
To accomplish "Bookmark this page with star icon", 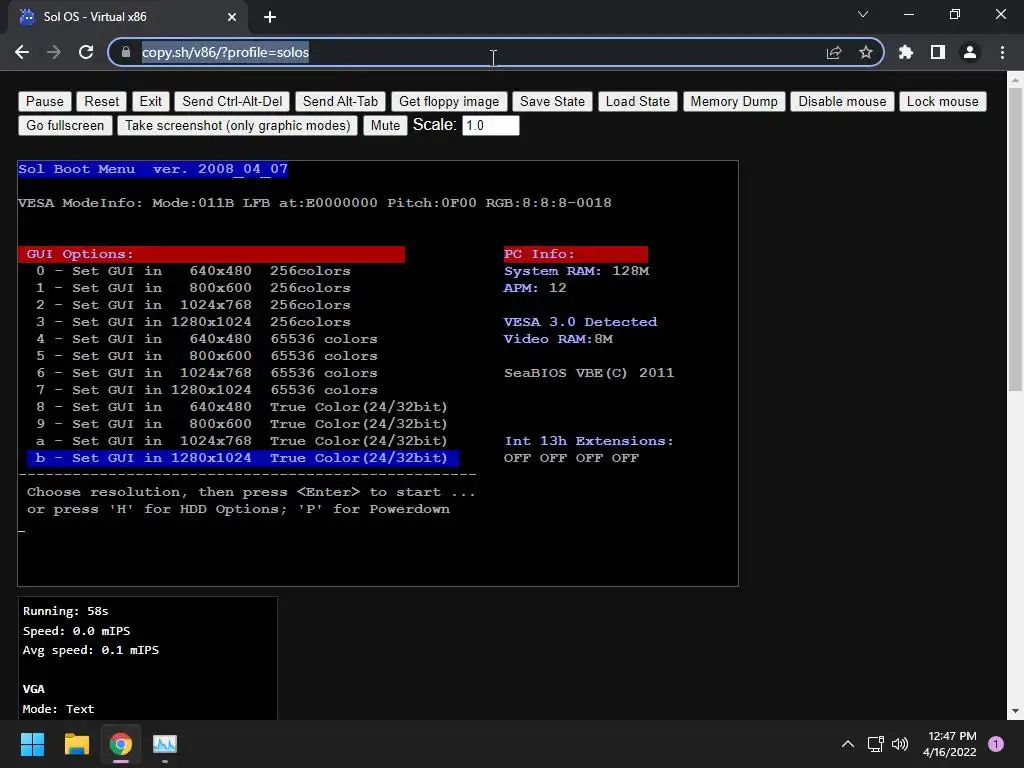I will [x=866, y=52].
